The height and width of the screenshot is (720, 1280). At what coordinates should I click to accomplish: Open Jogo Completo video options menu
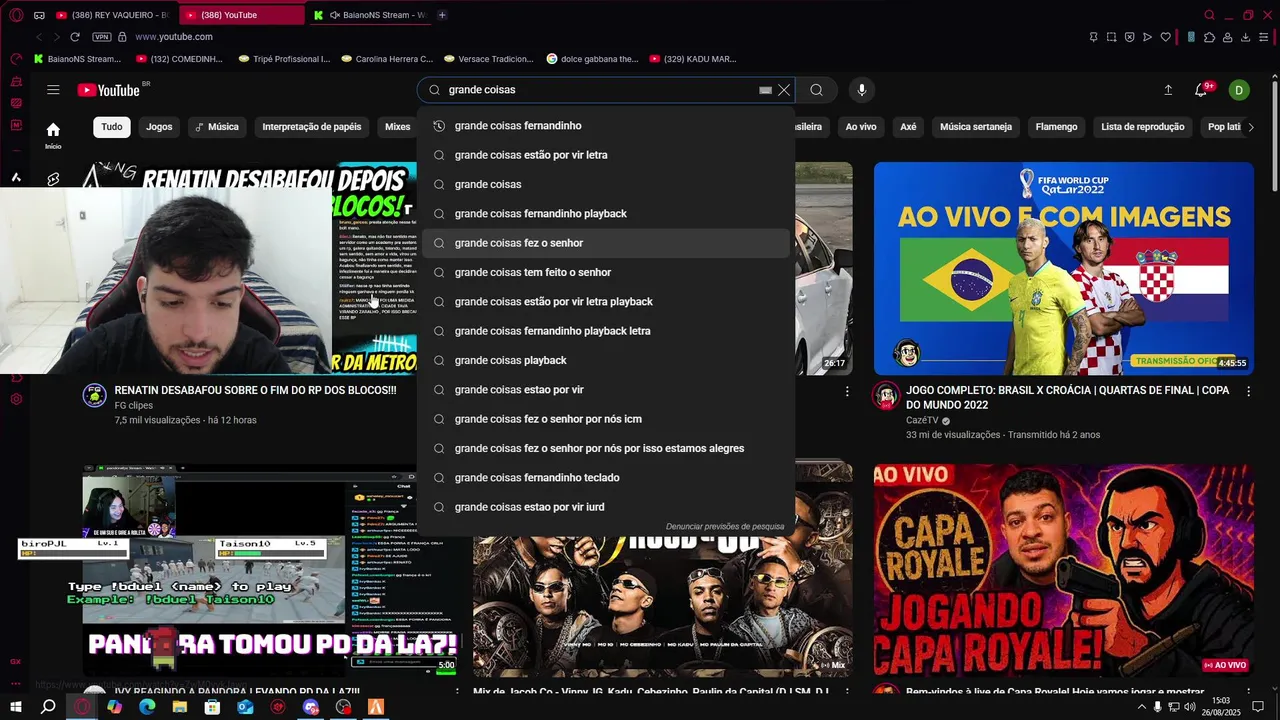[x=1248, y=392]
